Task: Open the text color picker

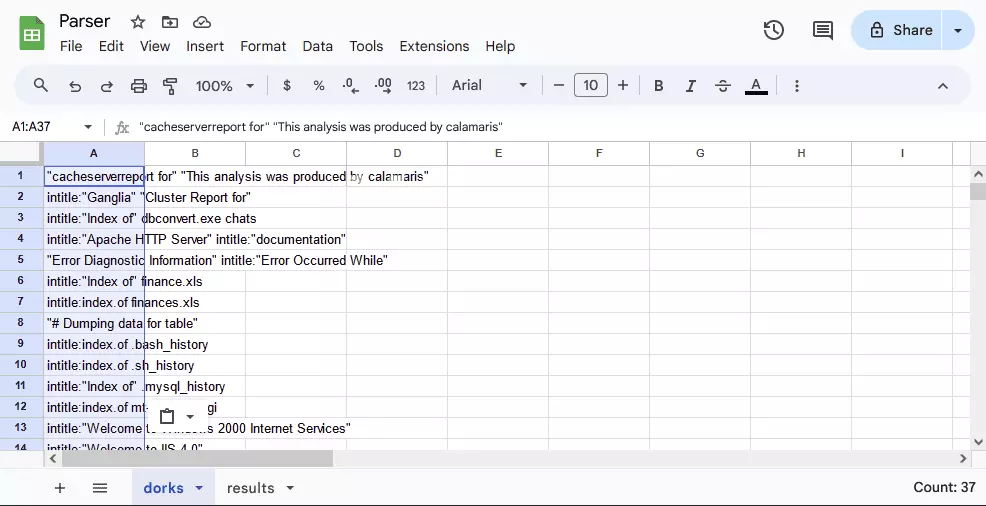Action: [x=756, y=85]
